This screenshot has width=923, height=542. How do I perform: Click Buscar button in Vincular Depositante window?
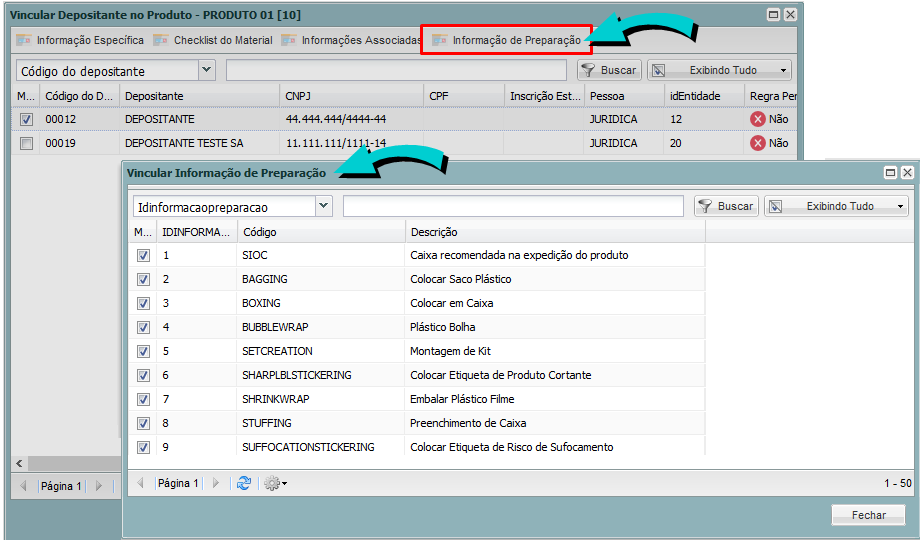point(609,70)
